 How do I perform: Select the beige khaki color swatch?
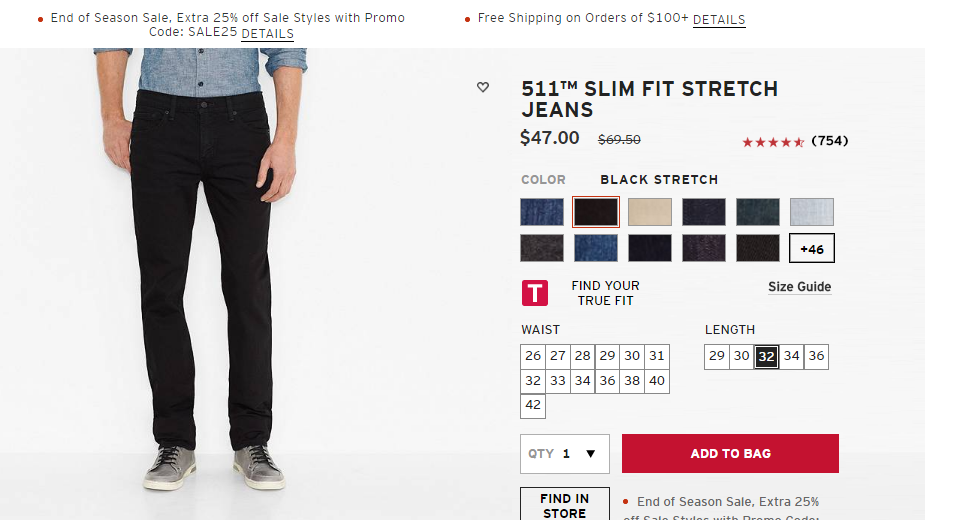tap(650, 212)
